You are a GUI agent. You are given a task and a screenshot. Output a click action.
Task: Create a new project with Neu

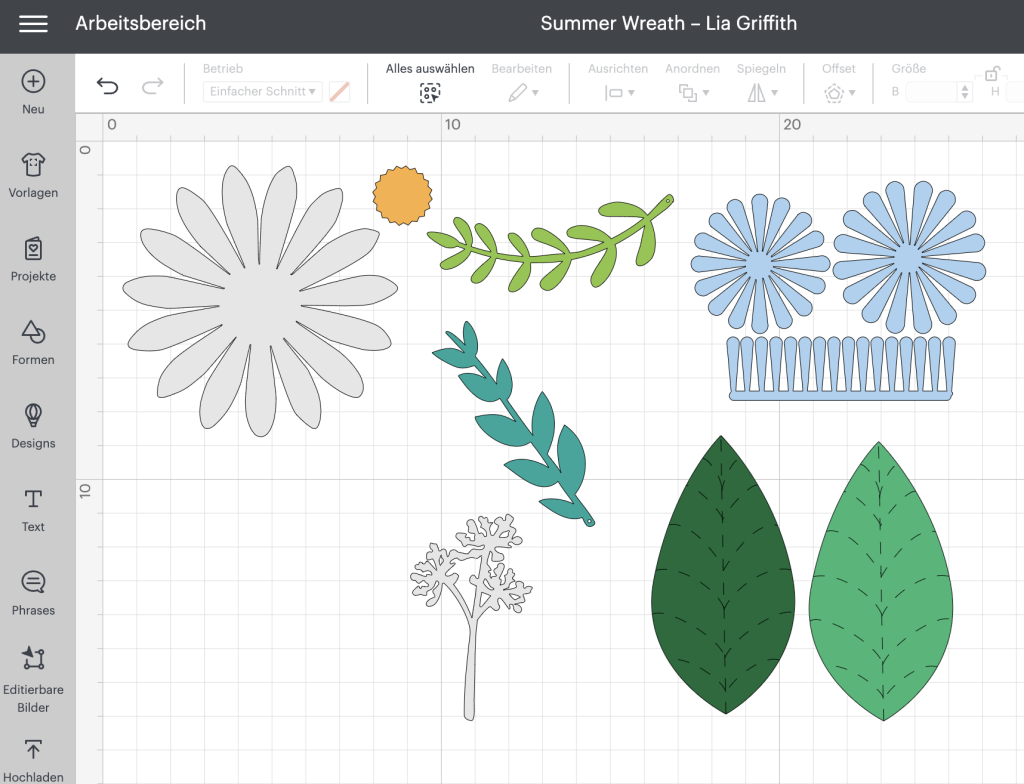[33, 92]
